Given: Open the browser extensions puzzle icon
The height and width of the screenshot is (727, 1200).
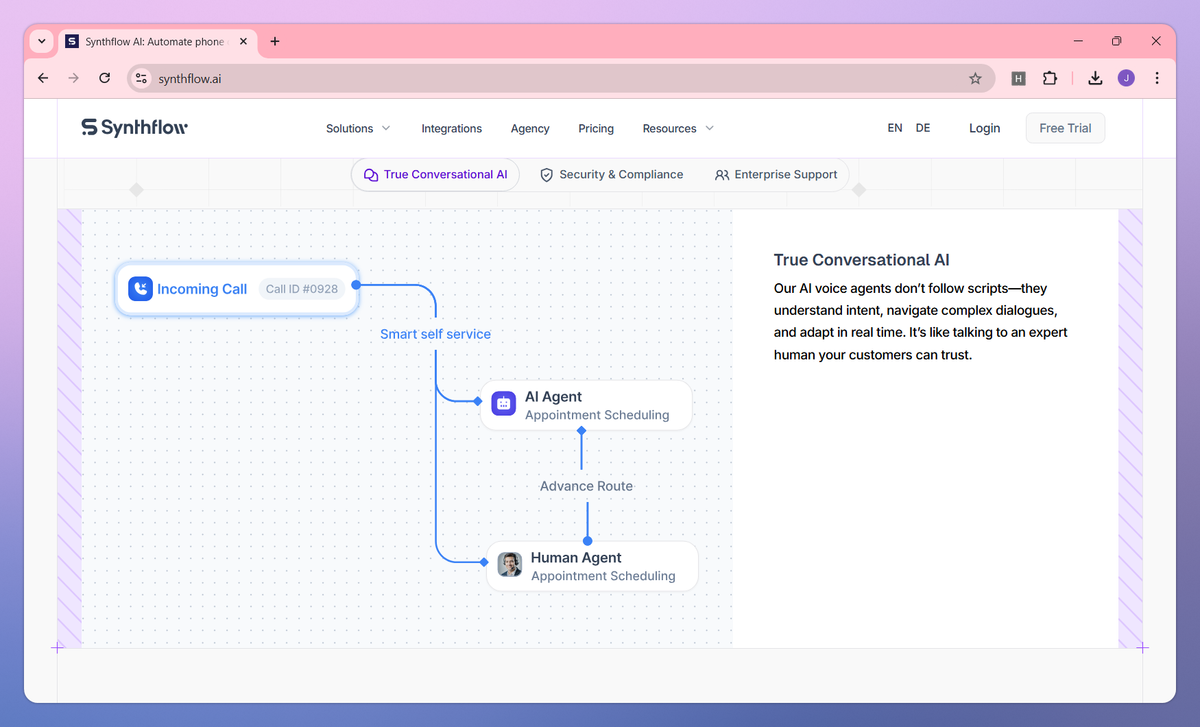Looking at the screenshot, I should point(1050,78).
